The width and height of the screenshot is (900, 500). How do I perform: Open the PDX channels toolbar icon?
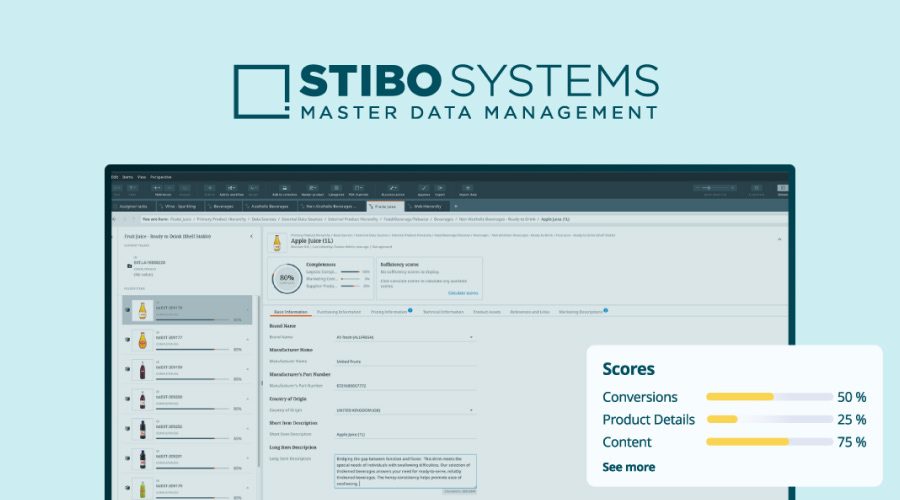[358, 190]
